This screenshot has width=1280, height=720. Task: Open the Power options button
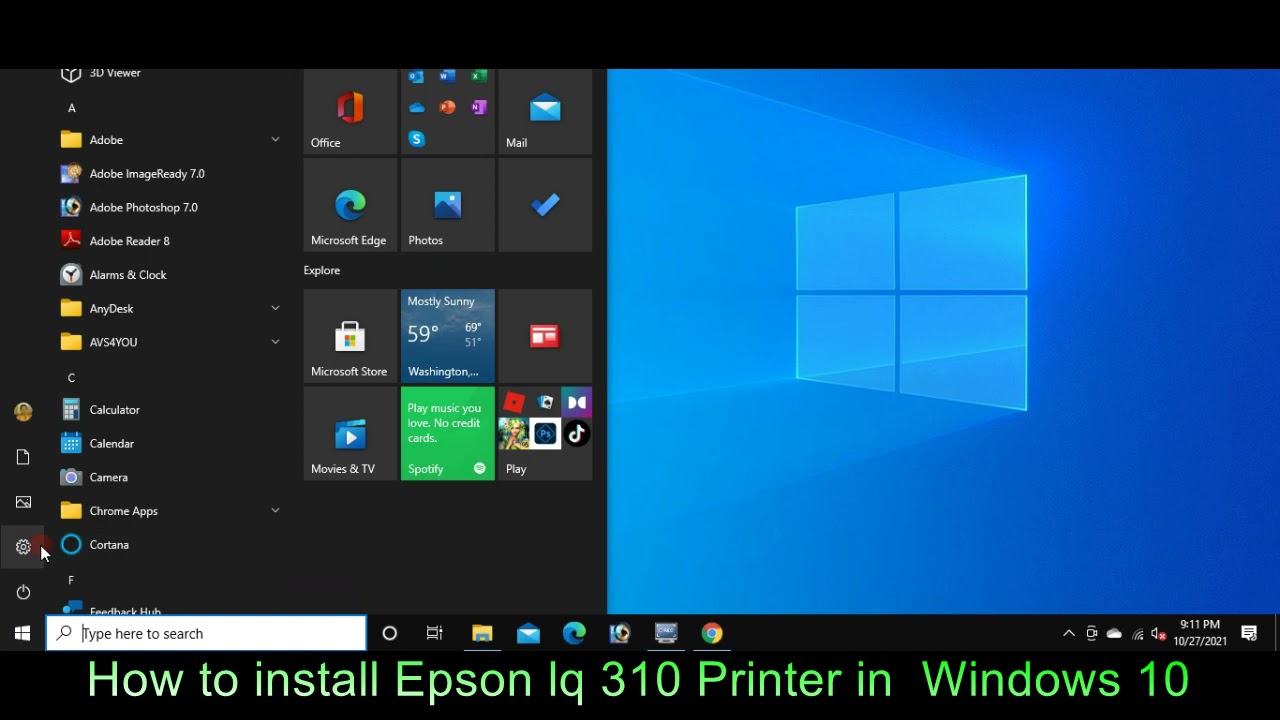(23, 592)
